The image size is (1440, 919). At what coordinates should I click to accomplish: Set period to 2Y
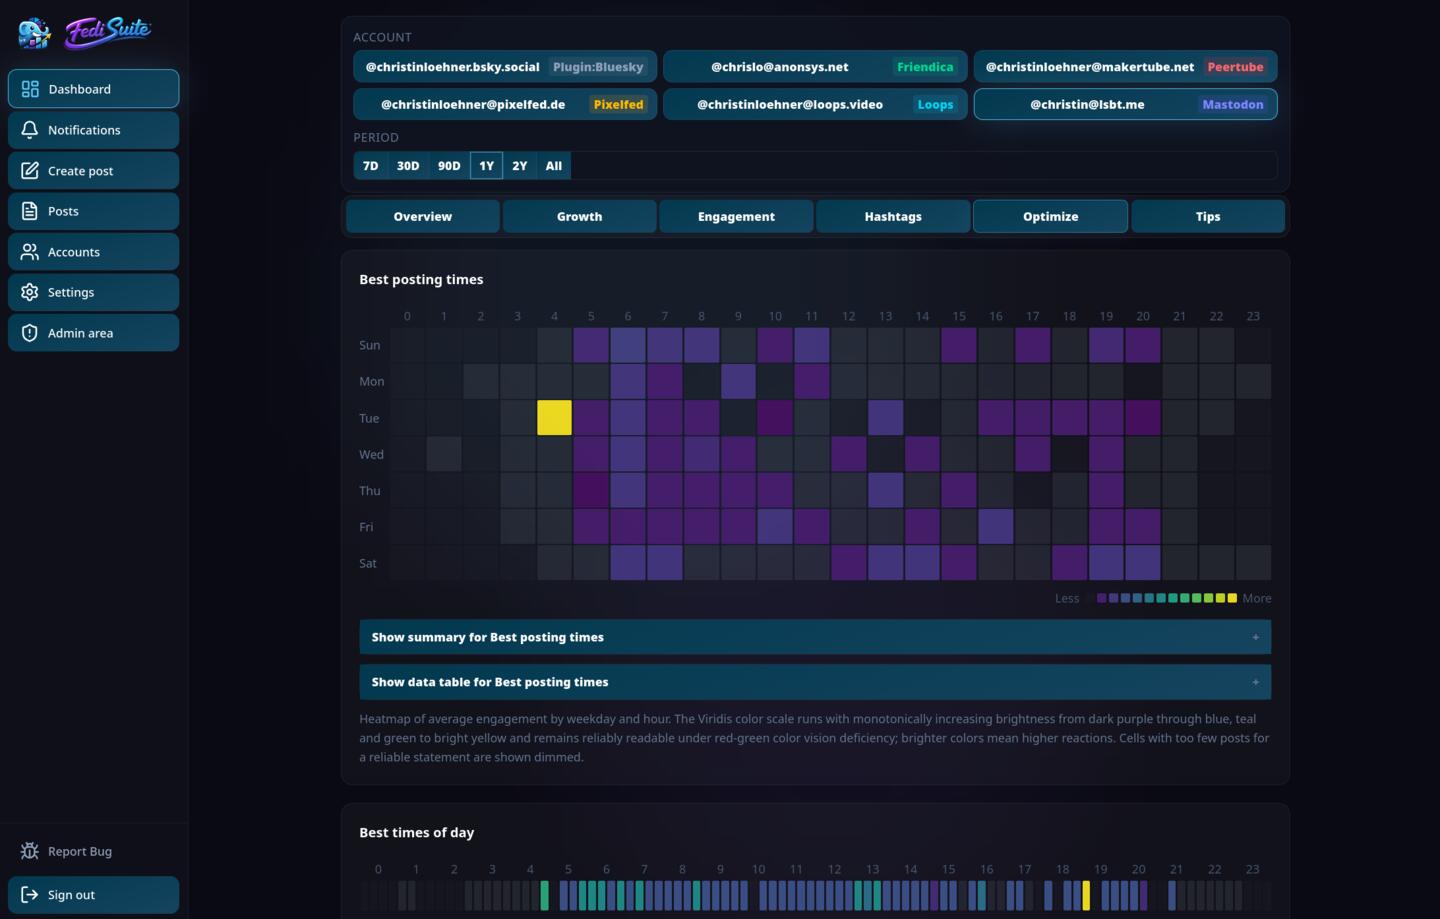520,166
